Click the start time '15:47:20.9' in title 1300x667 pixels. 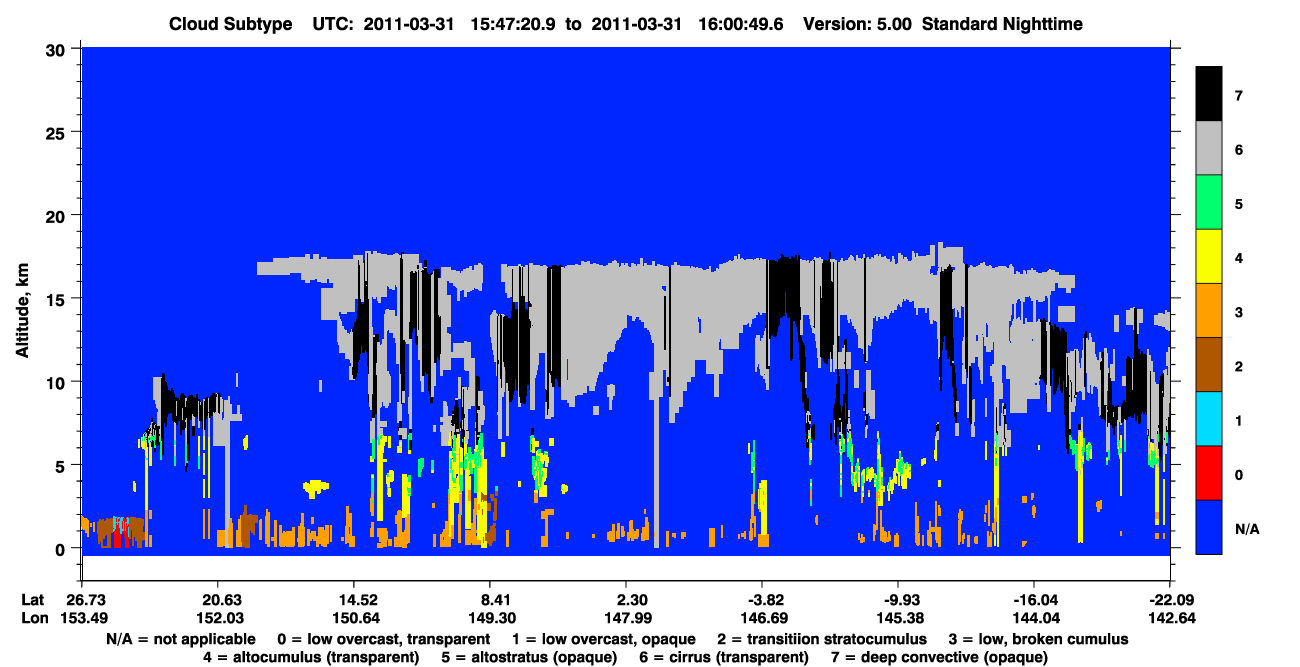pos(515,23)
